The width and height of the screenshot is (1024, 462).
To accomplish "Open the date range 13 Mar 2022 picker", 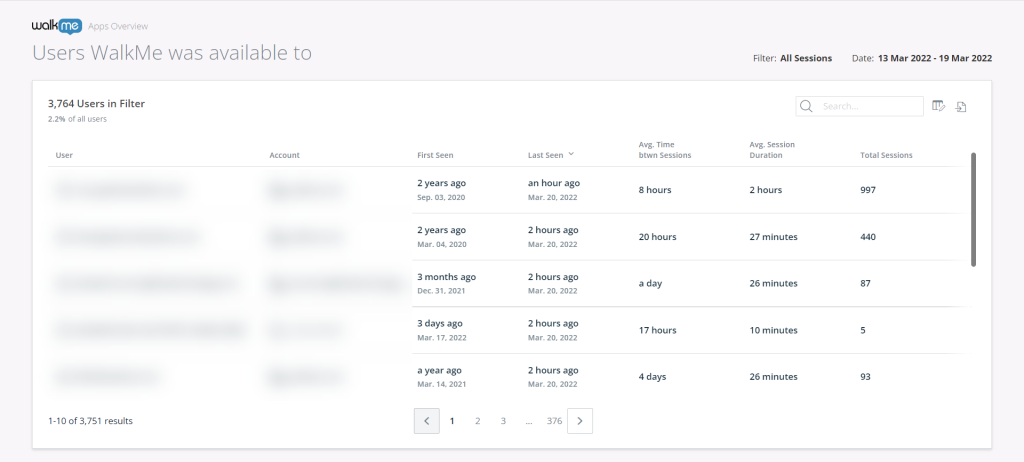I will pyautogui.click(x=934, y=58).
